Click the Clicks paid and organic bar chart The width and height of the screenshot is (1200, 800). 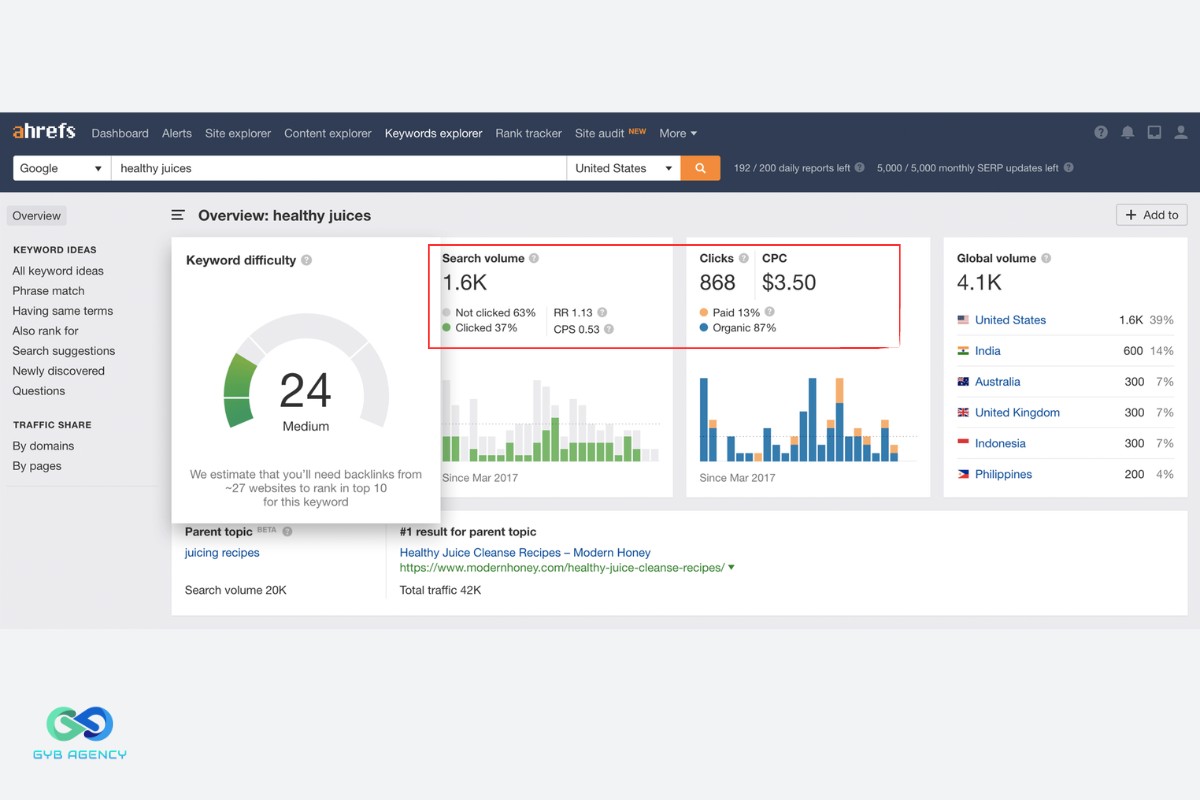[x=808, y=418]
